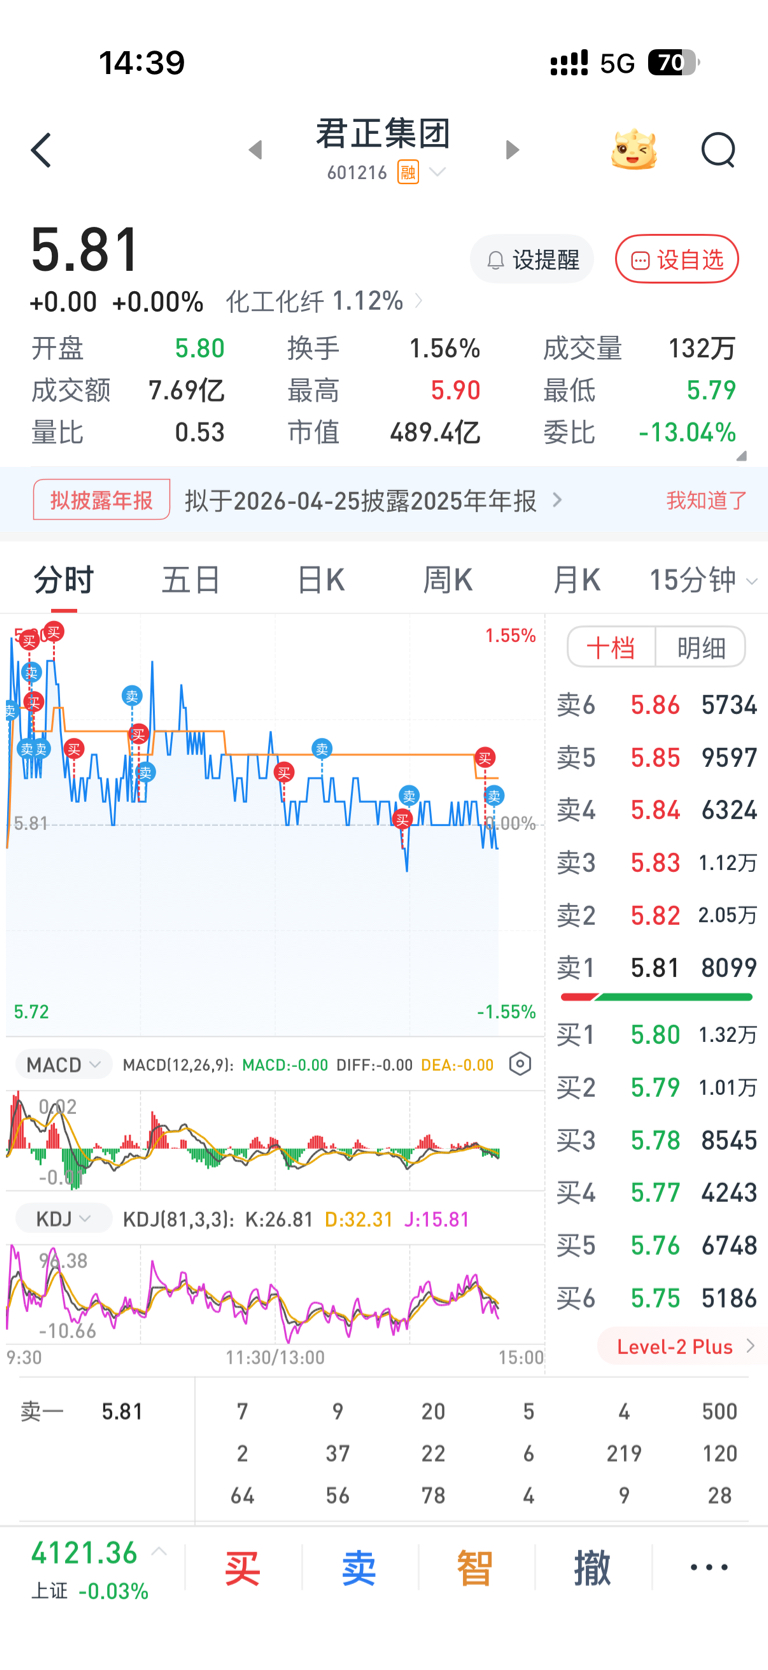Tap 成交额 7.69亿 value
The height and width of the screenshot is (1670, 768).
pyautogui.click(x=186, y=391)
